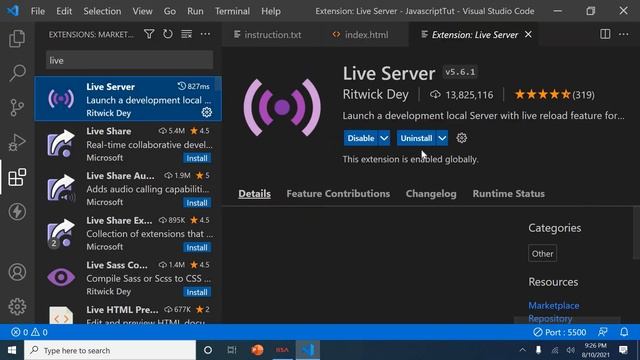Open errors and warnings in status bar

click(x=29, y=332)
